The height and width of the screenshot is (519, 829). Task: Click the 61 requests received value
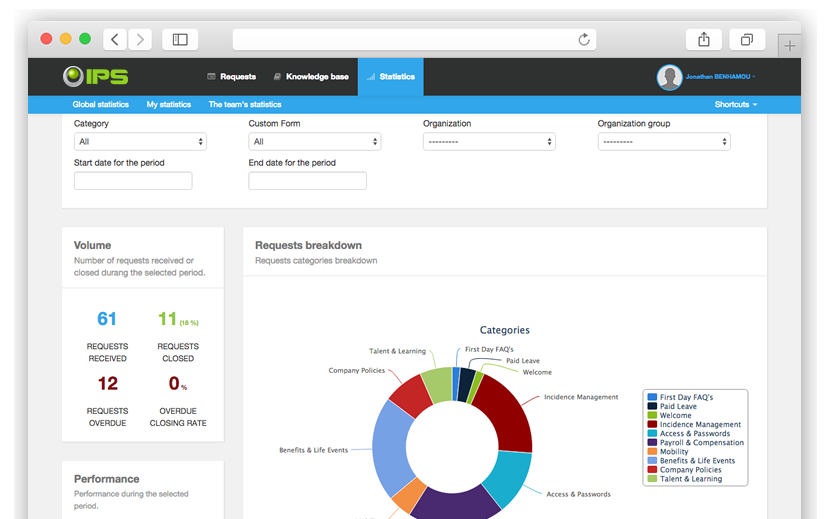tap(107, 319)
